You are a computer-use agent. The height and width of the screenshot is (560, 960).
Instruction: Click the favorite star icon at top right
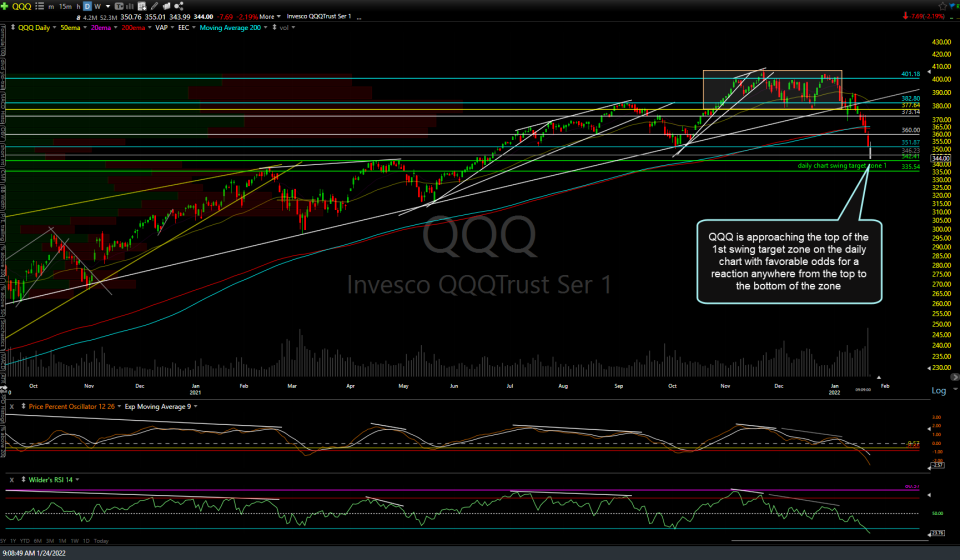pos(943,6)
